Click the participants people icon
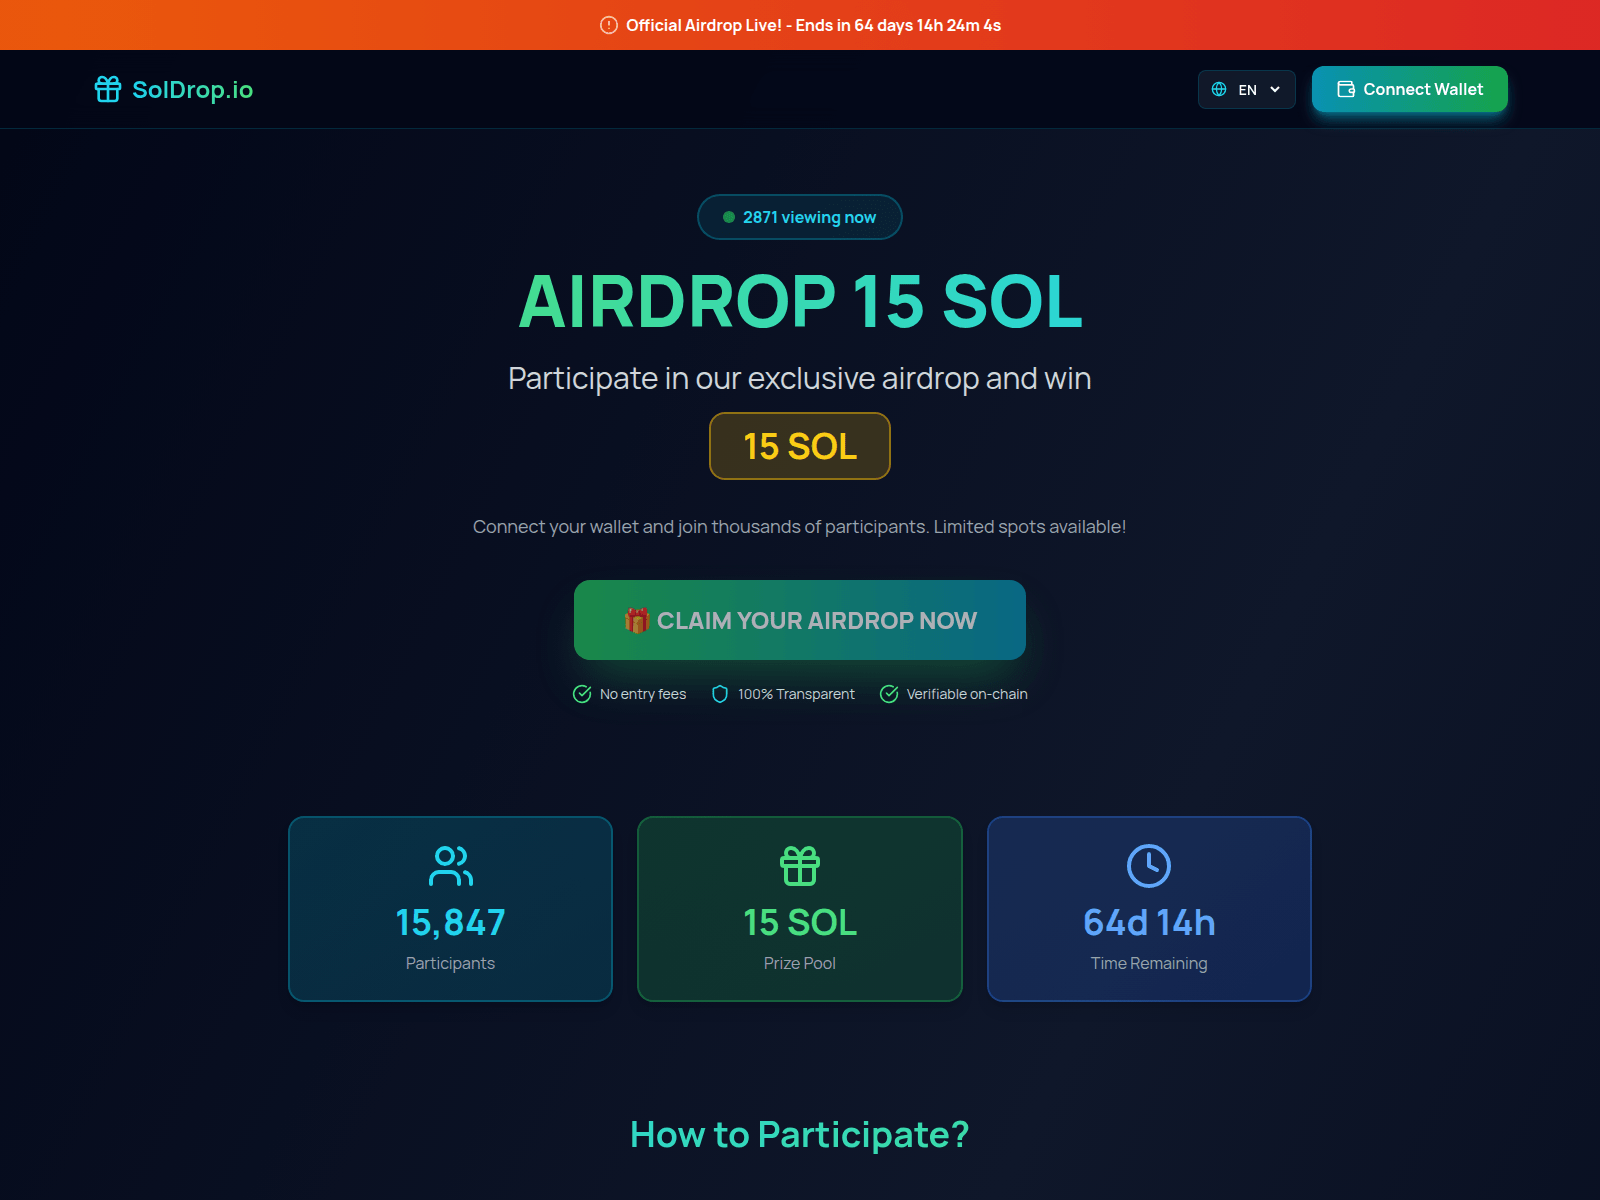Image resolution: width=1600 pixels, height=1200 pixels. pos(450,867)
